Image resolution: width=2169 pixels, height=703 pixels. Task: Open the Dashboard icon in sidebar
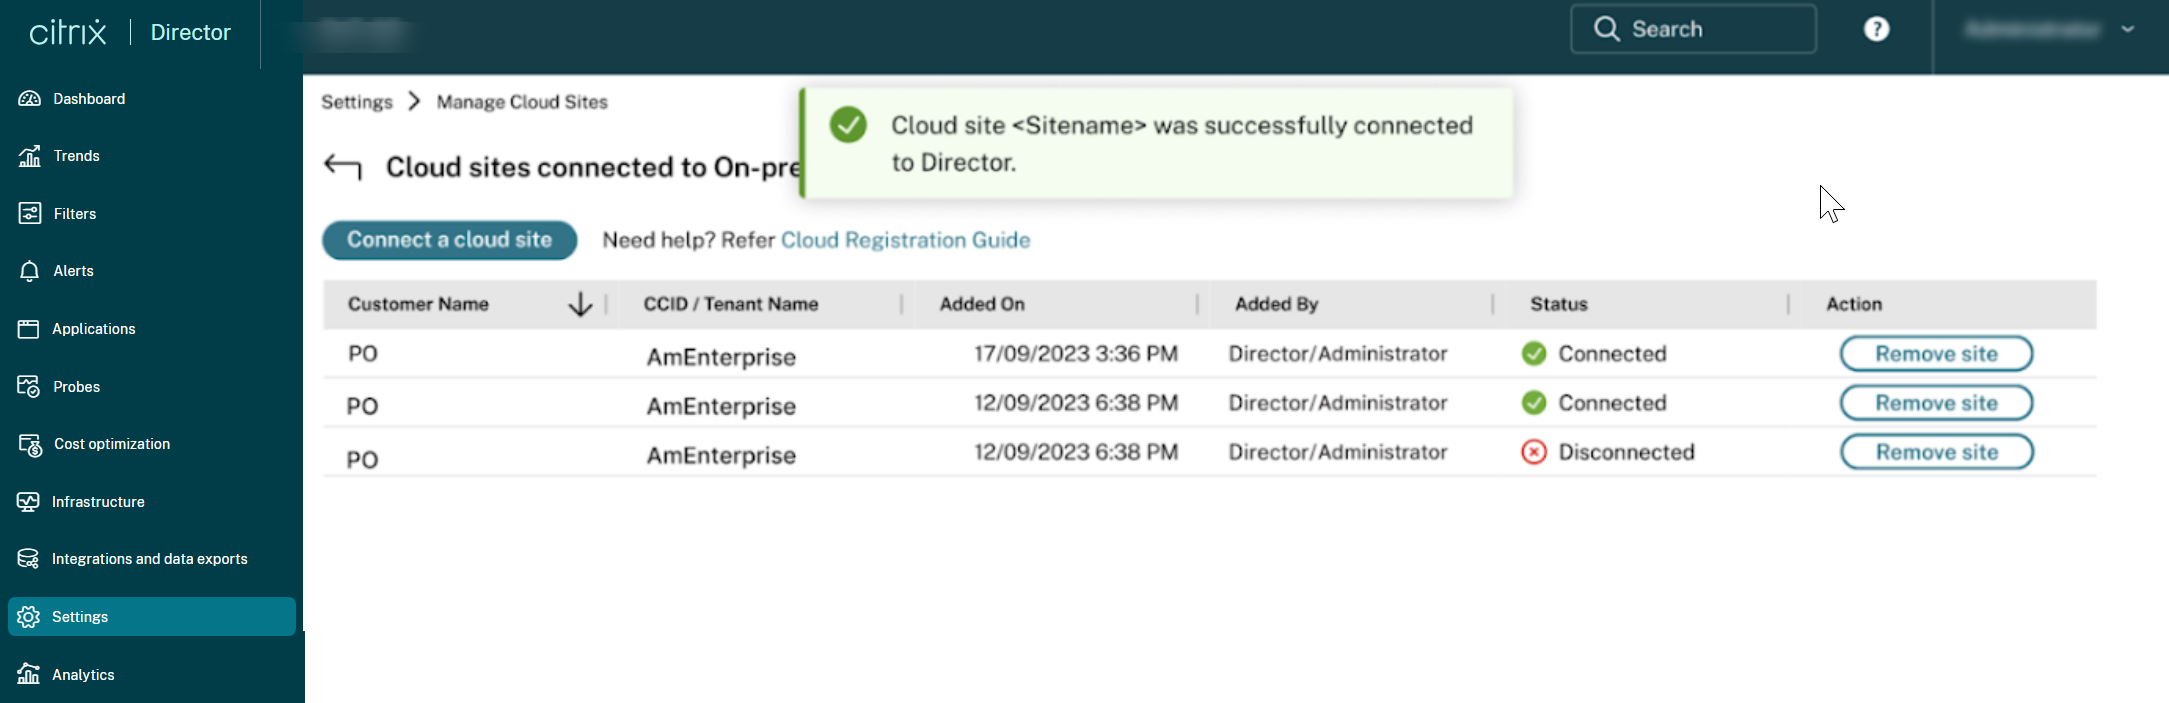pos(30,98)
